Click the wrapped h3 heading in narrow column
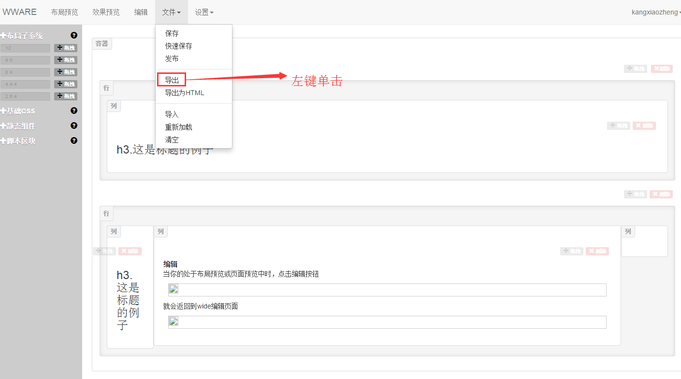The height and width of the screenshot is (379, 681). pos(128,300)
